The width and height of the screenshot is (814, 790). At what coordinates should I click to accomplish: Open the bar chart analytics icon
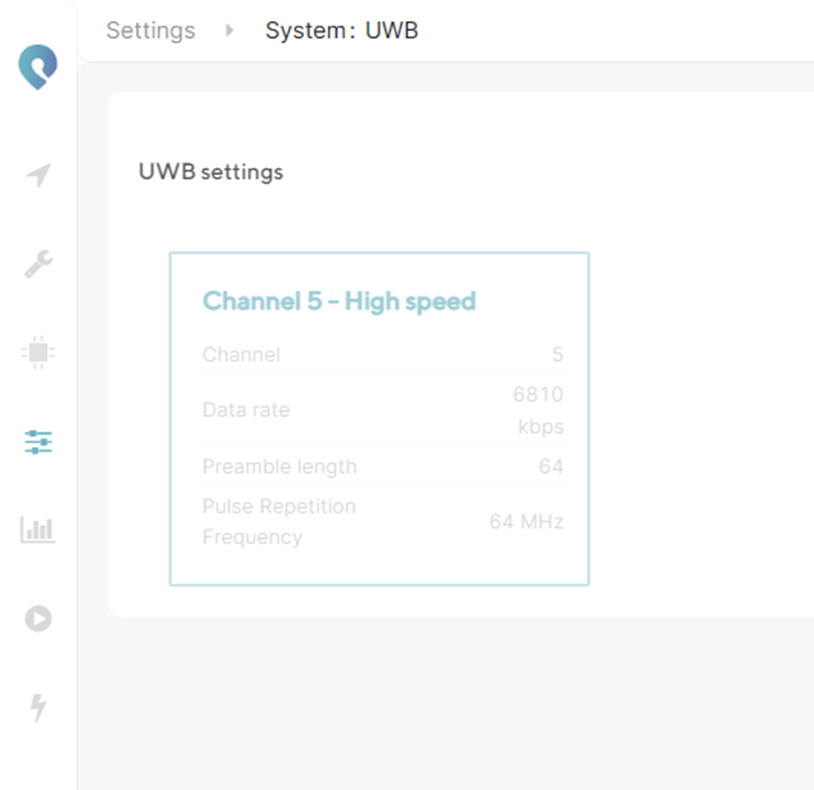(38, 530)
